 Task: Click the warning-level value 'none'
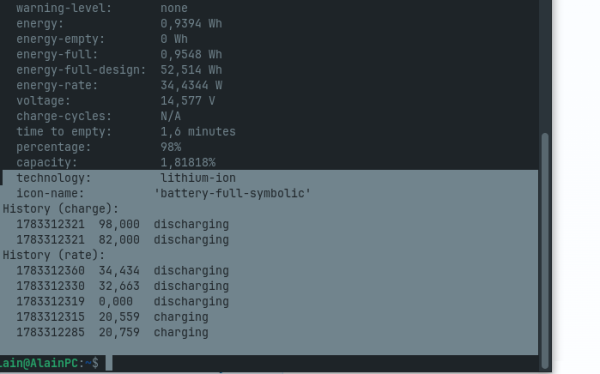coord(174,8)
